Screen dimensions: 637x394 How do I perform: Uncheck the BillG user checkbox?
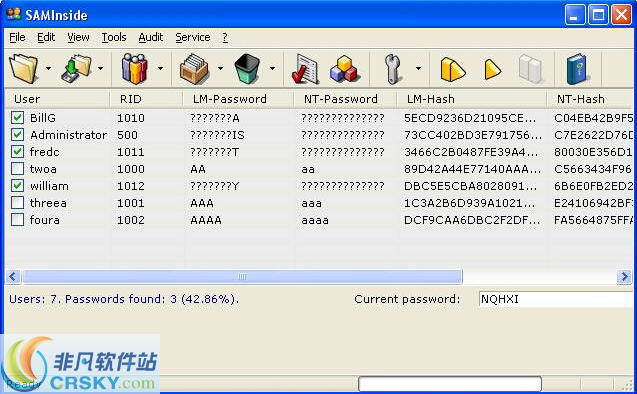tap(17, 118)
